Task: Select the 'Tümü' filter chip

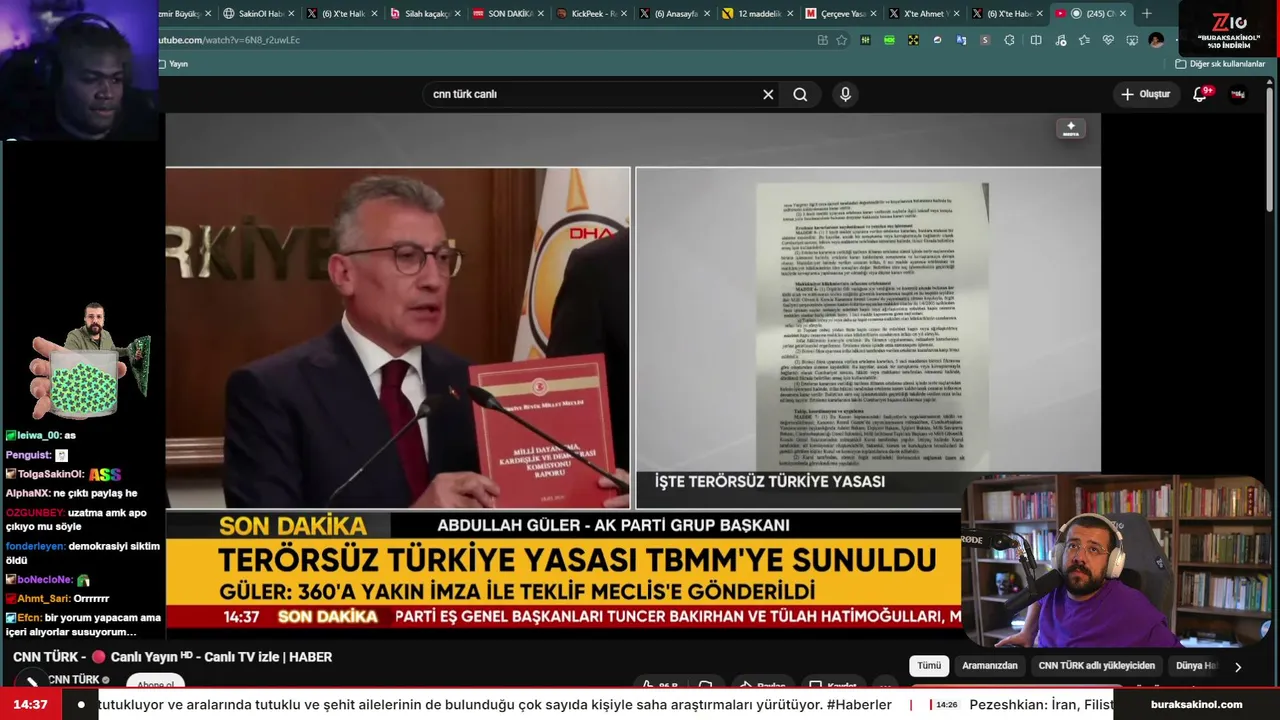Action: point(929,666)
